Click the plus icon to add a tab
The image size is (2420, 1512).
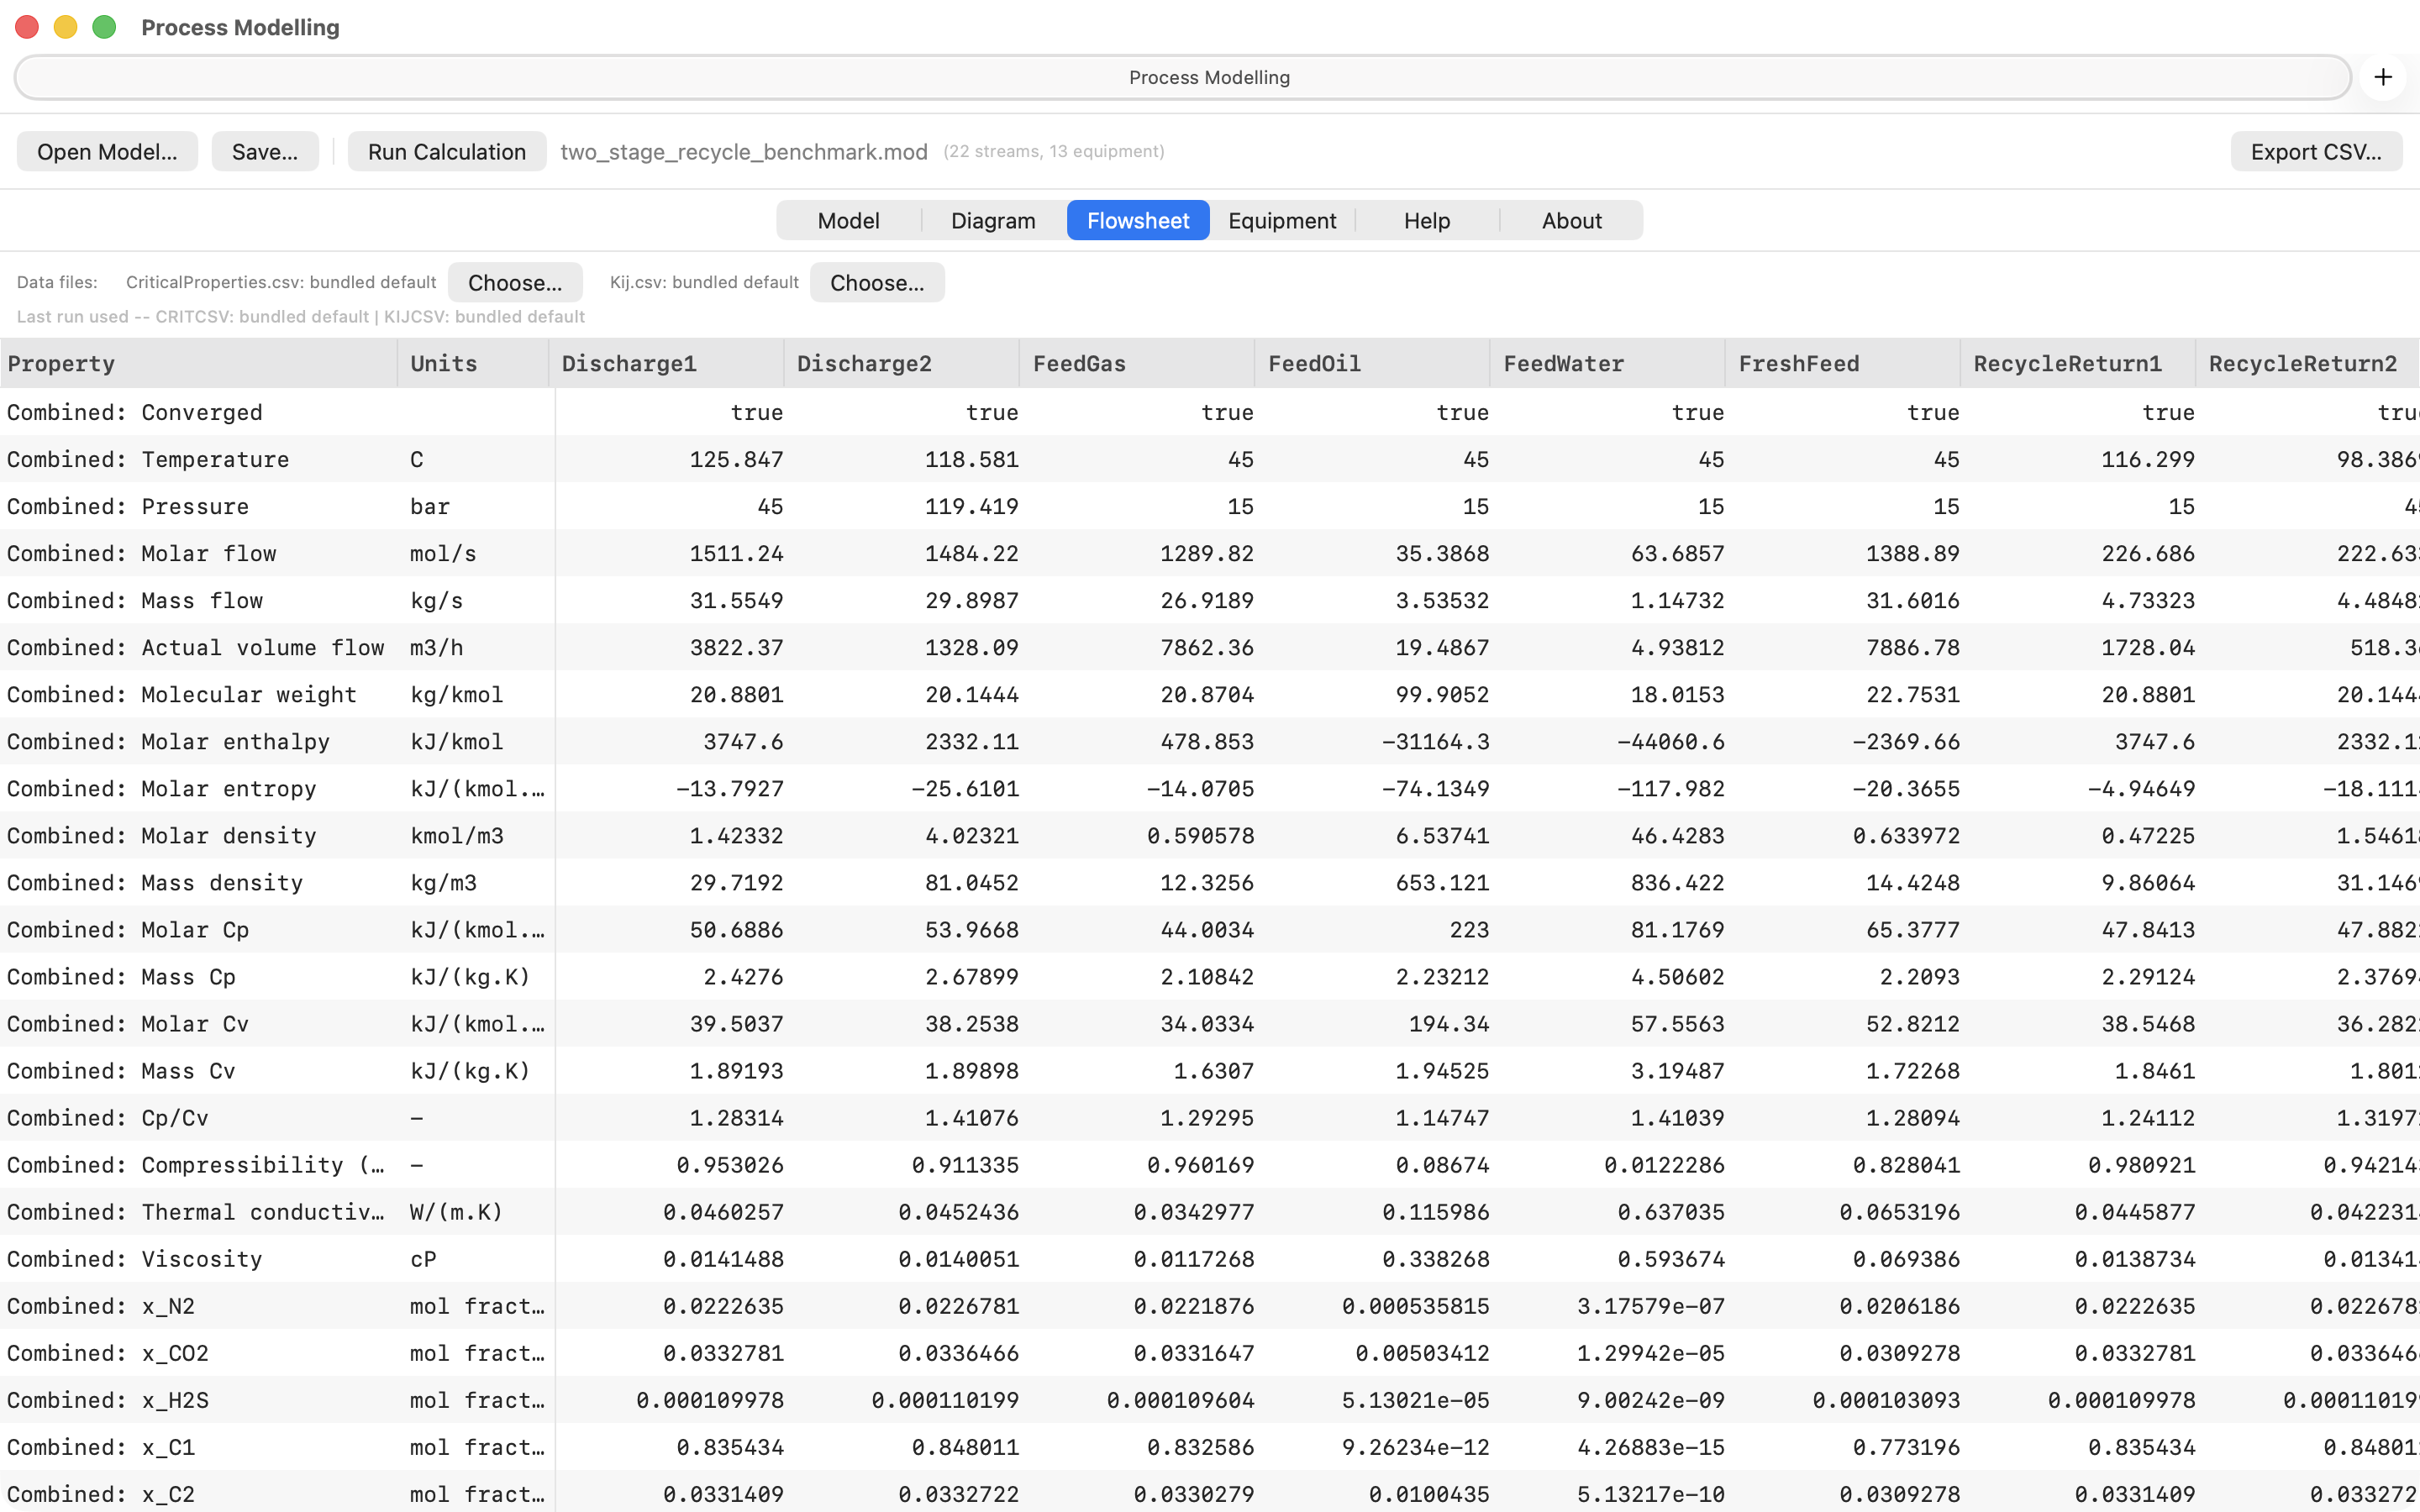pyautogui.click(x=2383, y=77)
